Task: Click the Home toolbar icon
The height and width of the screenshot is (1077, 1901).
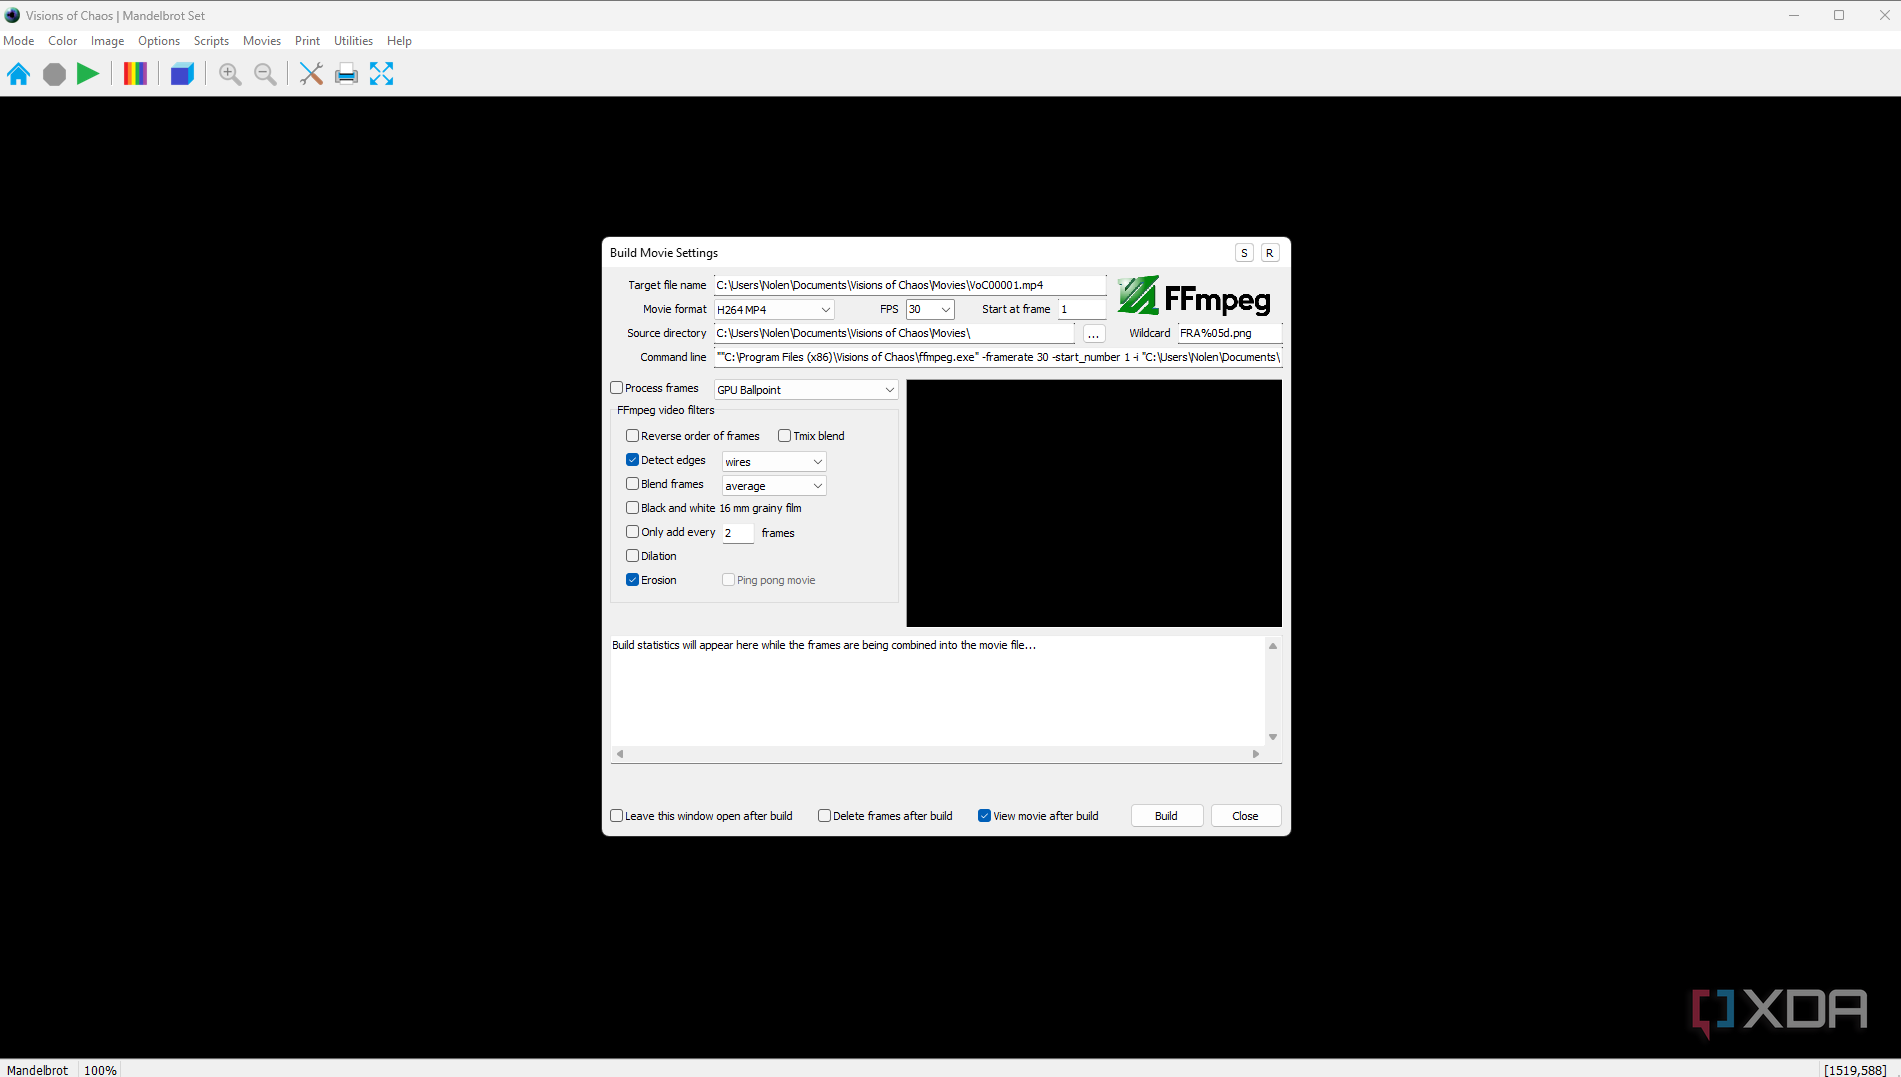Action: pos(18,74)
